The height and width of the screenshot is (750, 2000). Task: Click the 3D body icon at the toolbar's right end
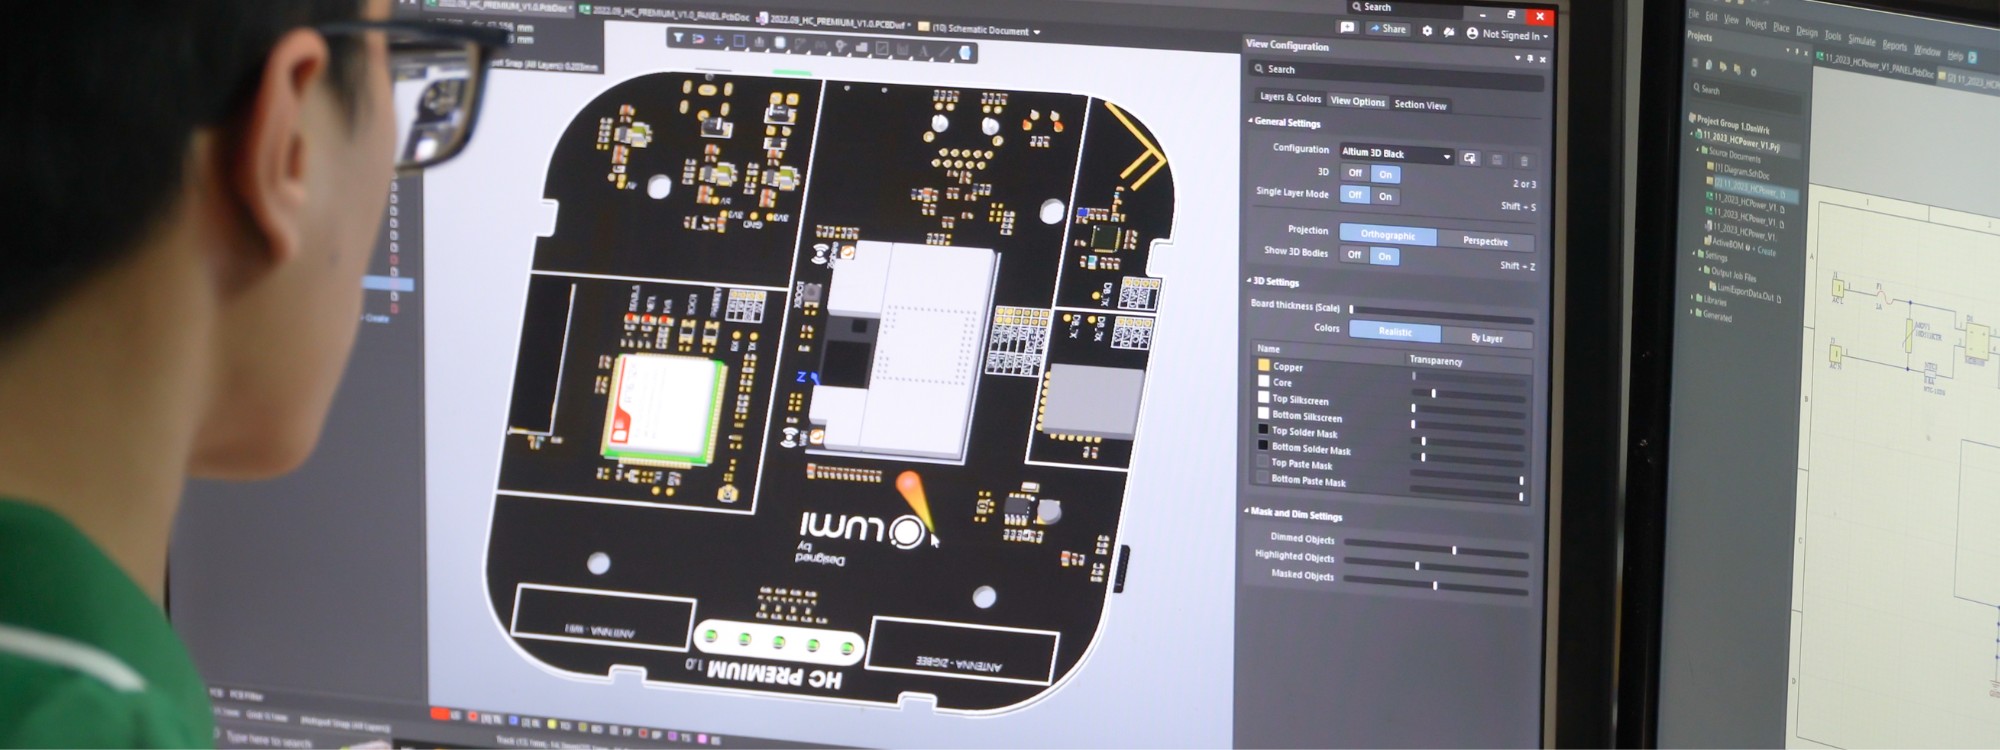(965, 52)
